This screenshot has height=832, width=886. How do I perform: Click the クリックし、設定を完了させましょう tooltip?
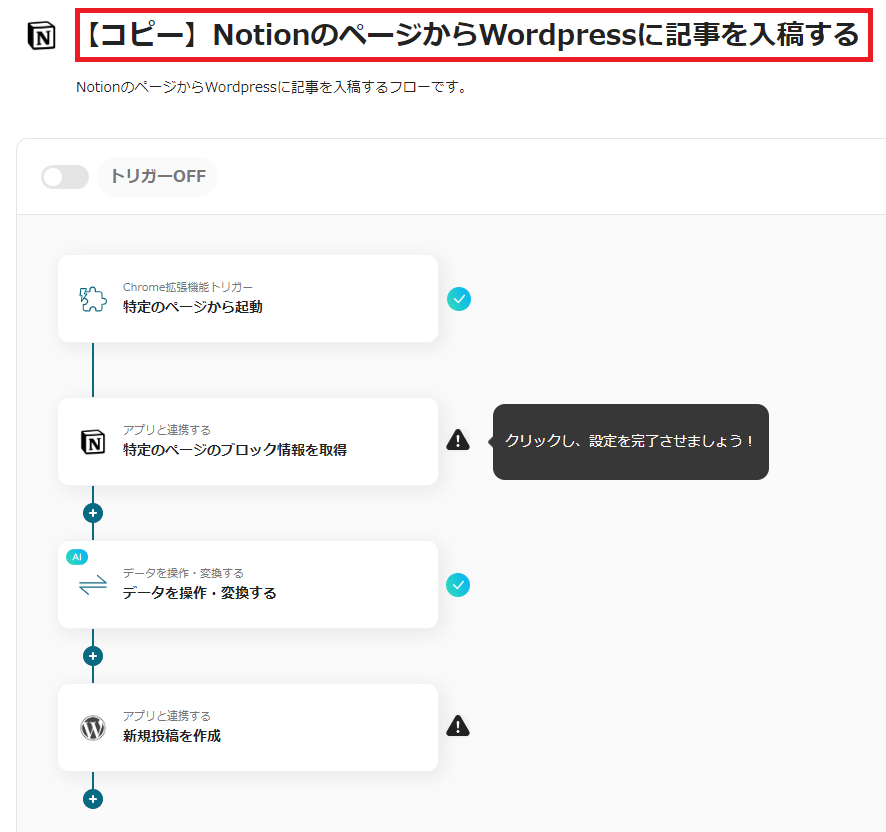[630, 441]
